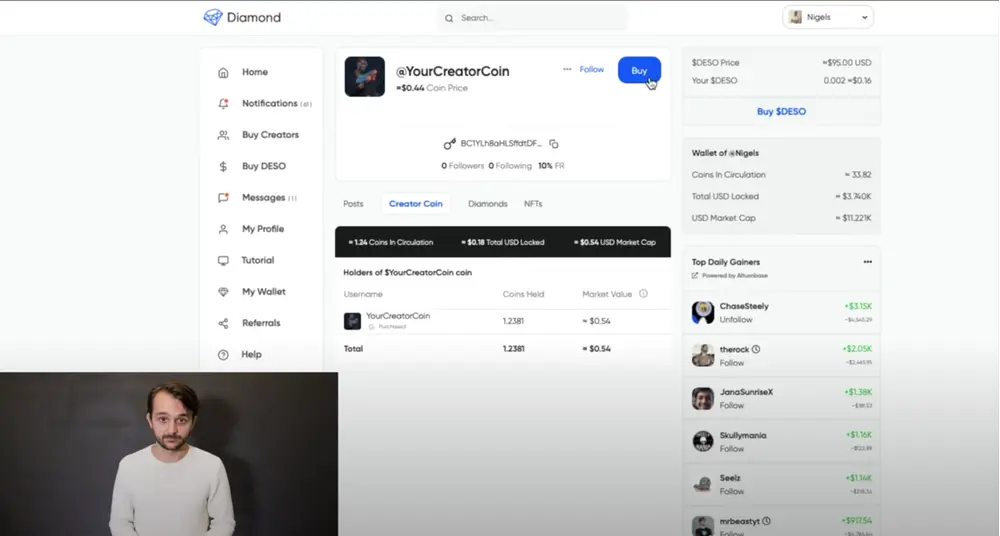Click the 0 Following count

510,166
